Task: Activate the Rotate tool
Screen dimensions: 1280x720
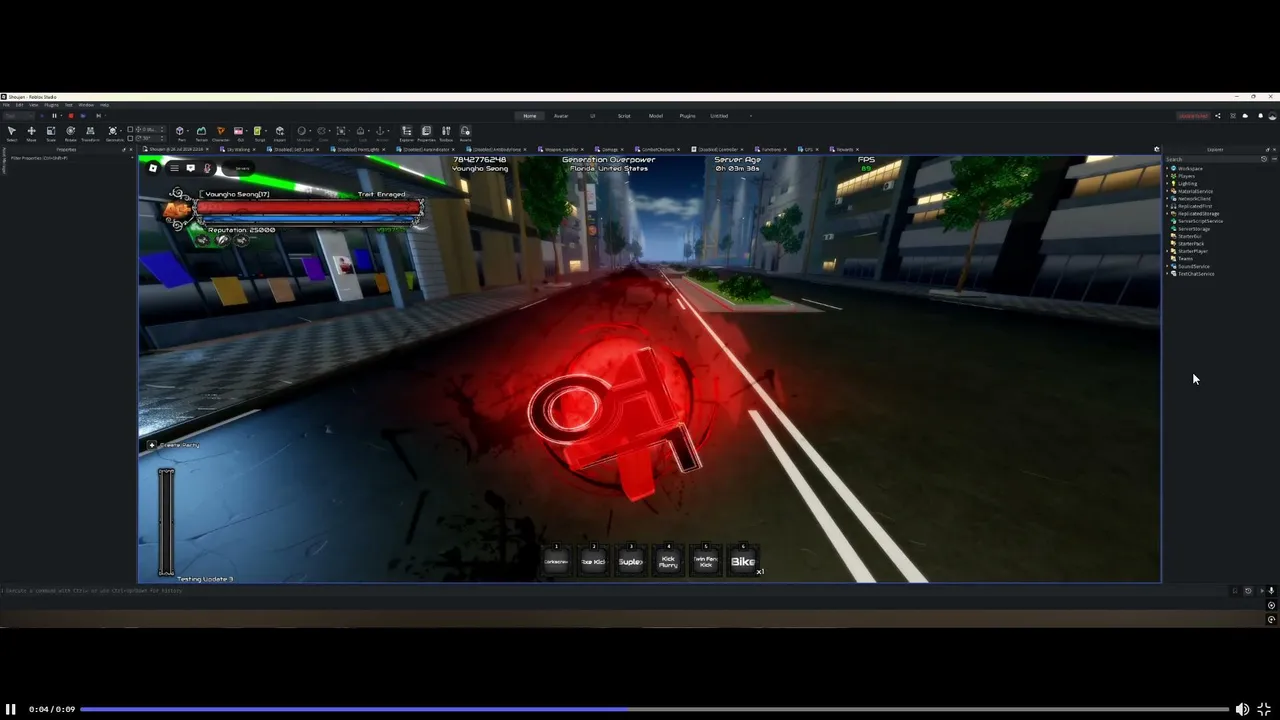Action: click(70, 133)
